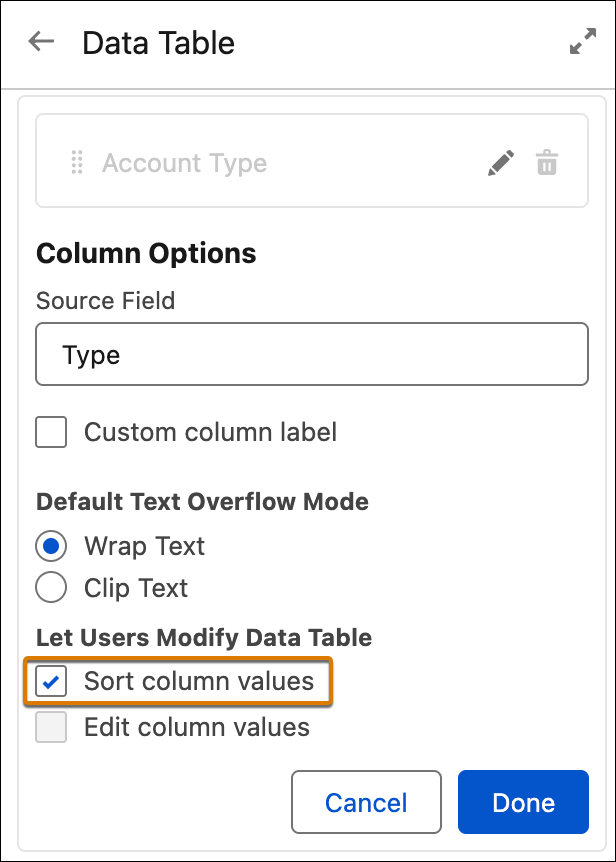616x862 pixels.
Task: Delete the Account Type column via trash icon
Action: (x=546, y=161)
